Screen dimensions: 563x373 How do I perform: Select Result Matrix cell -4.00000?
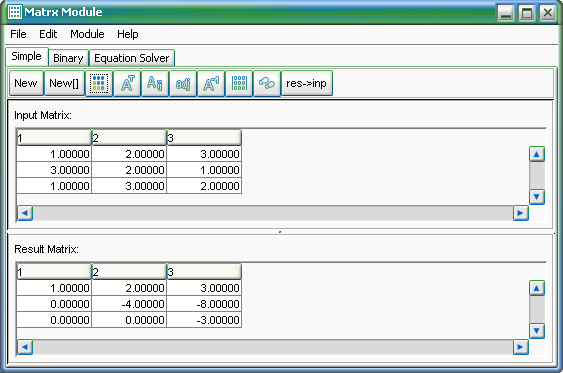pos(129,304)
